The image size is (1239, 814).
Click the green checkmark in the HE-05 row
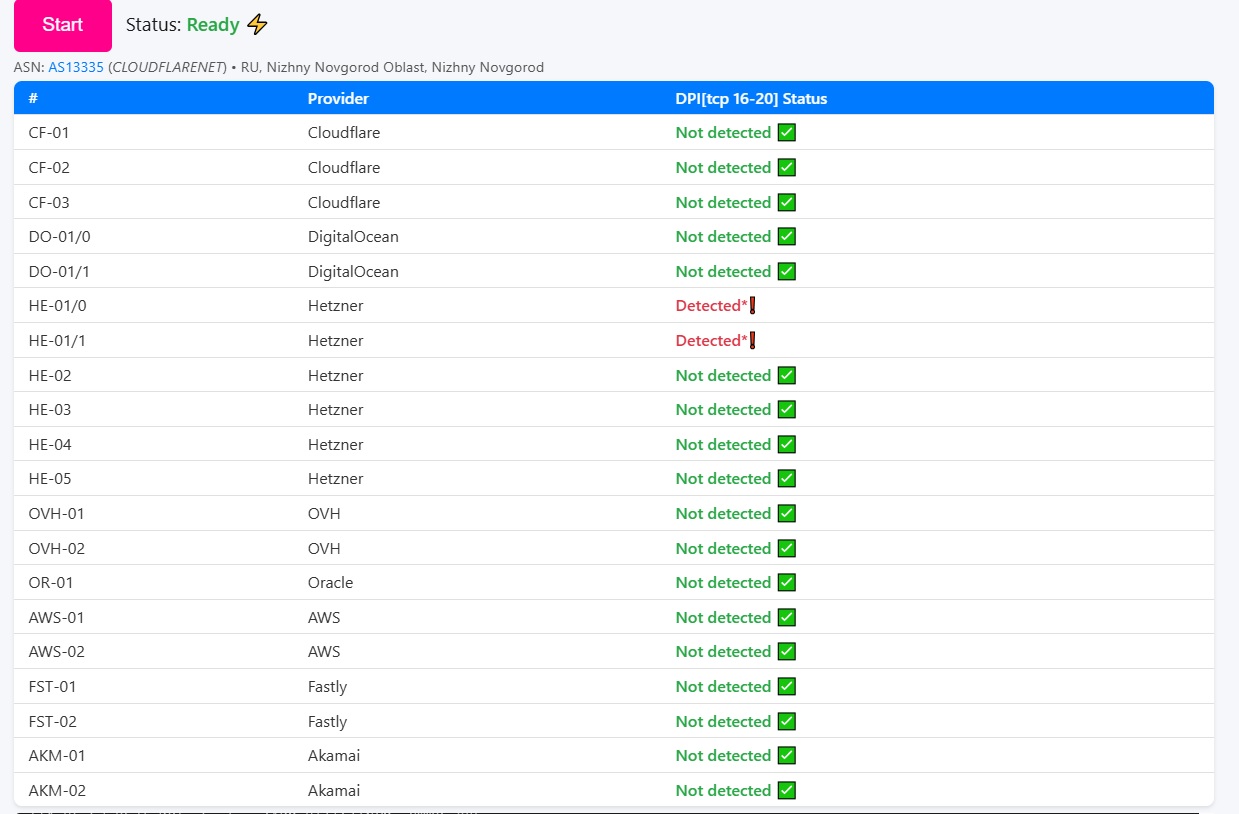(787, 478)
